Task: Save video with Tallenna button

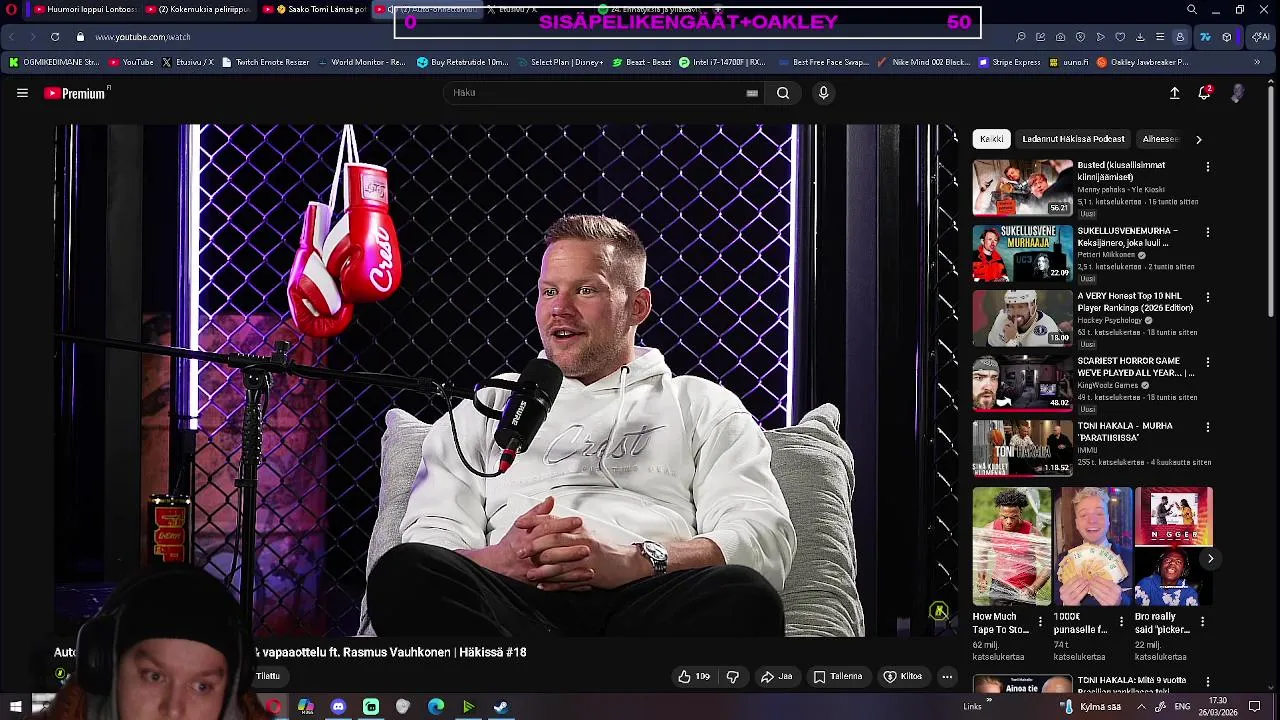Action: coord(838,677)
